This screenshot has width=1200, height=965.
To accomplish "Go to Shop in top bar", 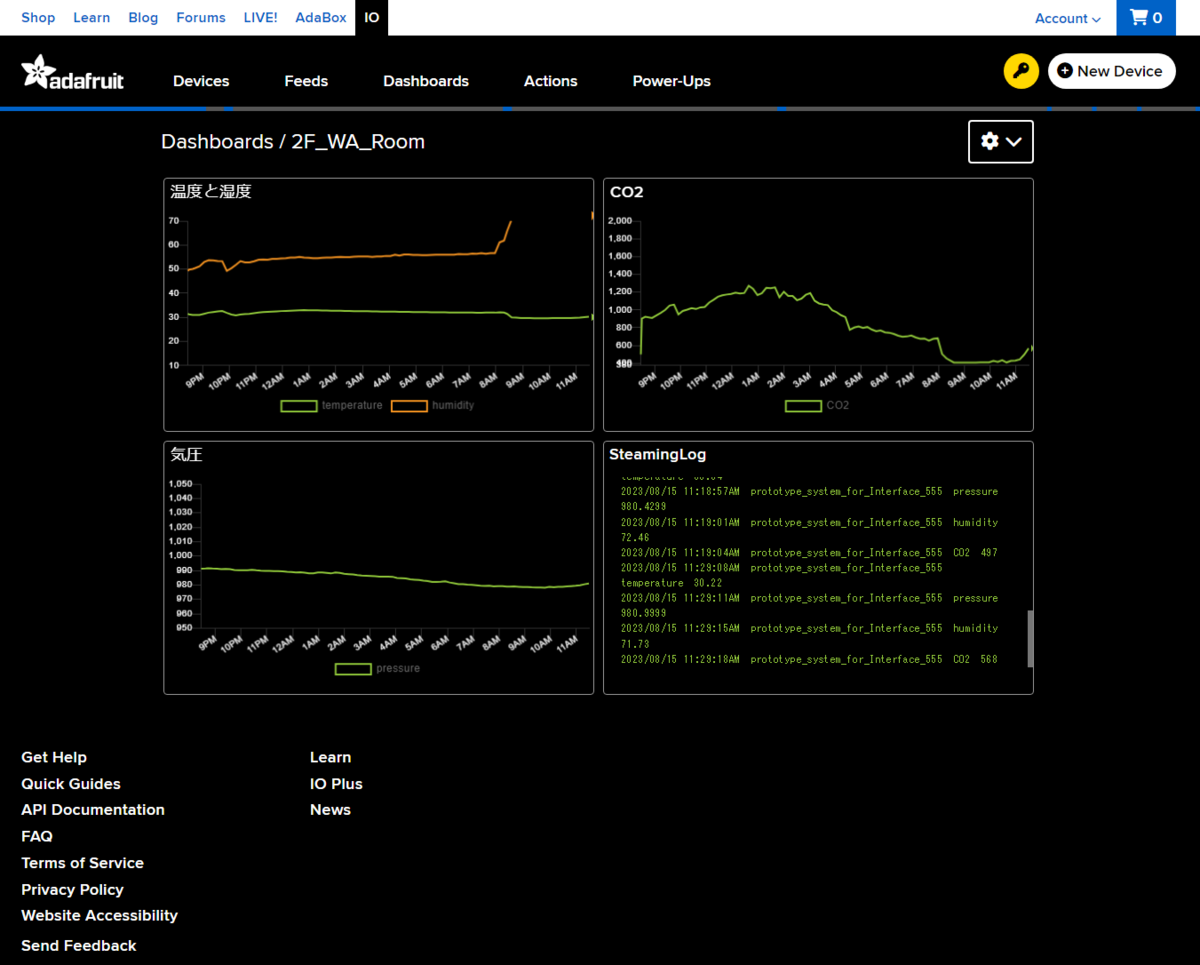I will (38, 17).
